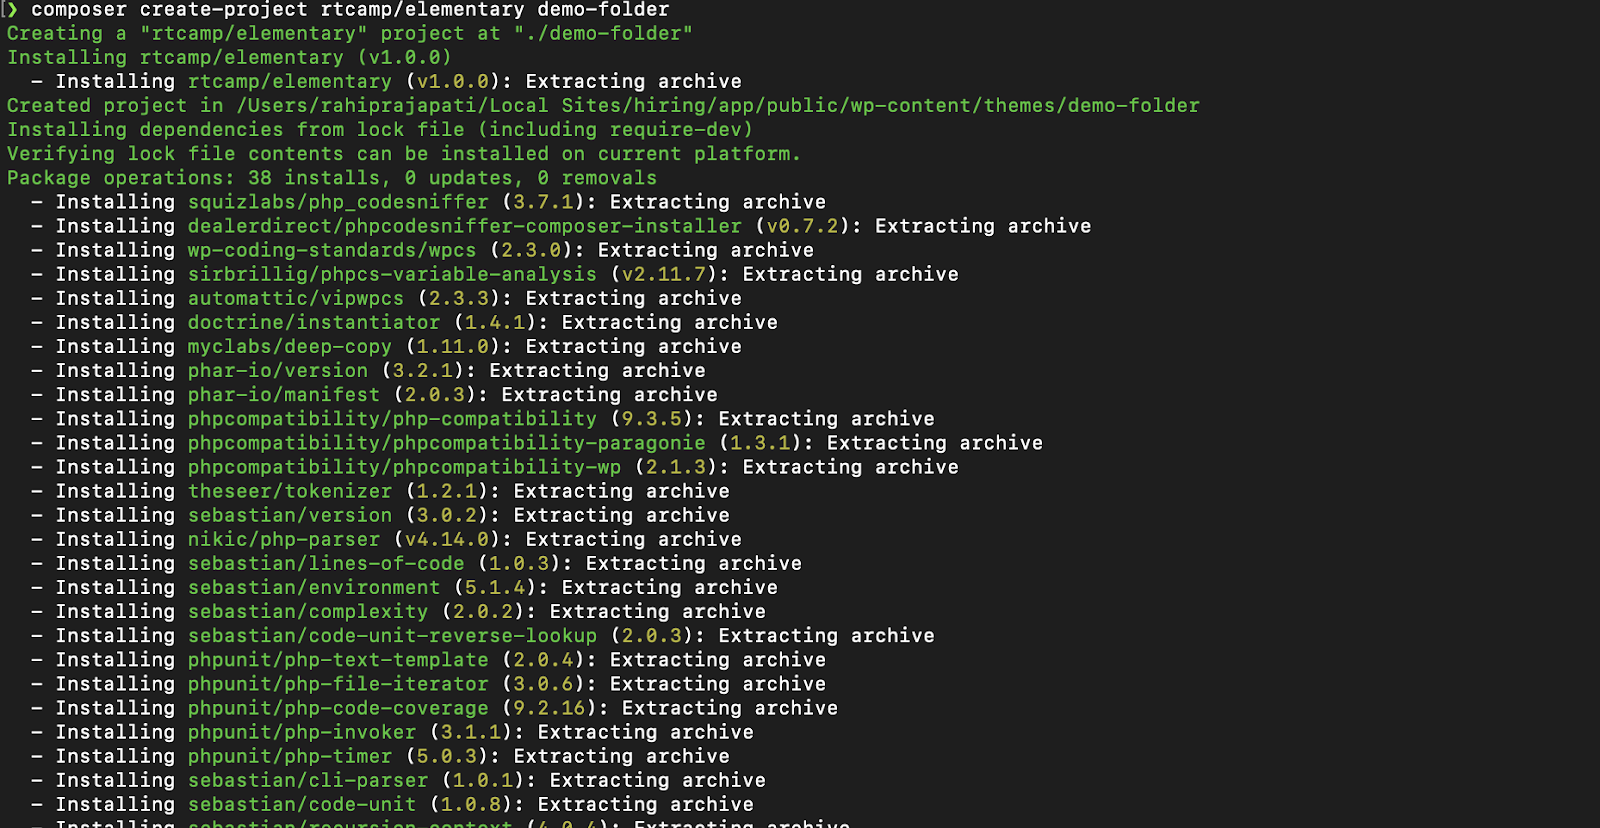
Task: Click version (v4.14.0) of nikic/php-parser
Action: (447, 539)
